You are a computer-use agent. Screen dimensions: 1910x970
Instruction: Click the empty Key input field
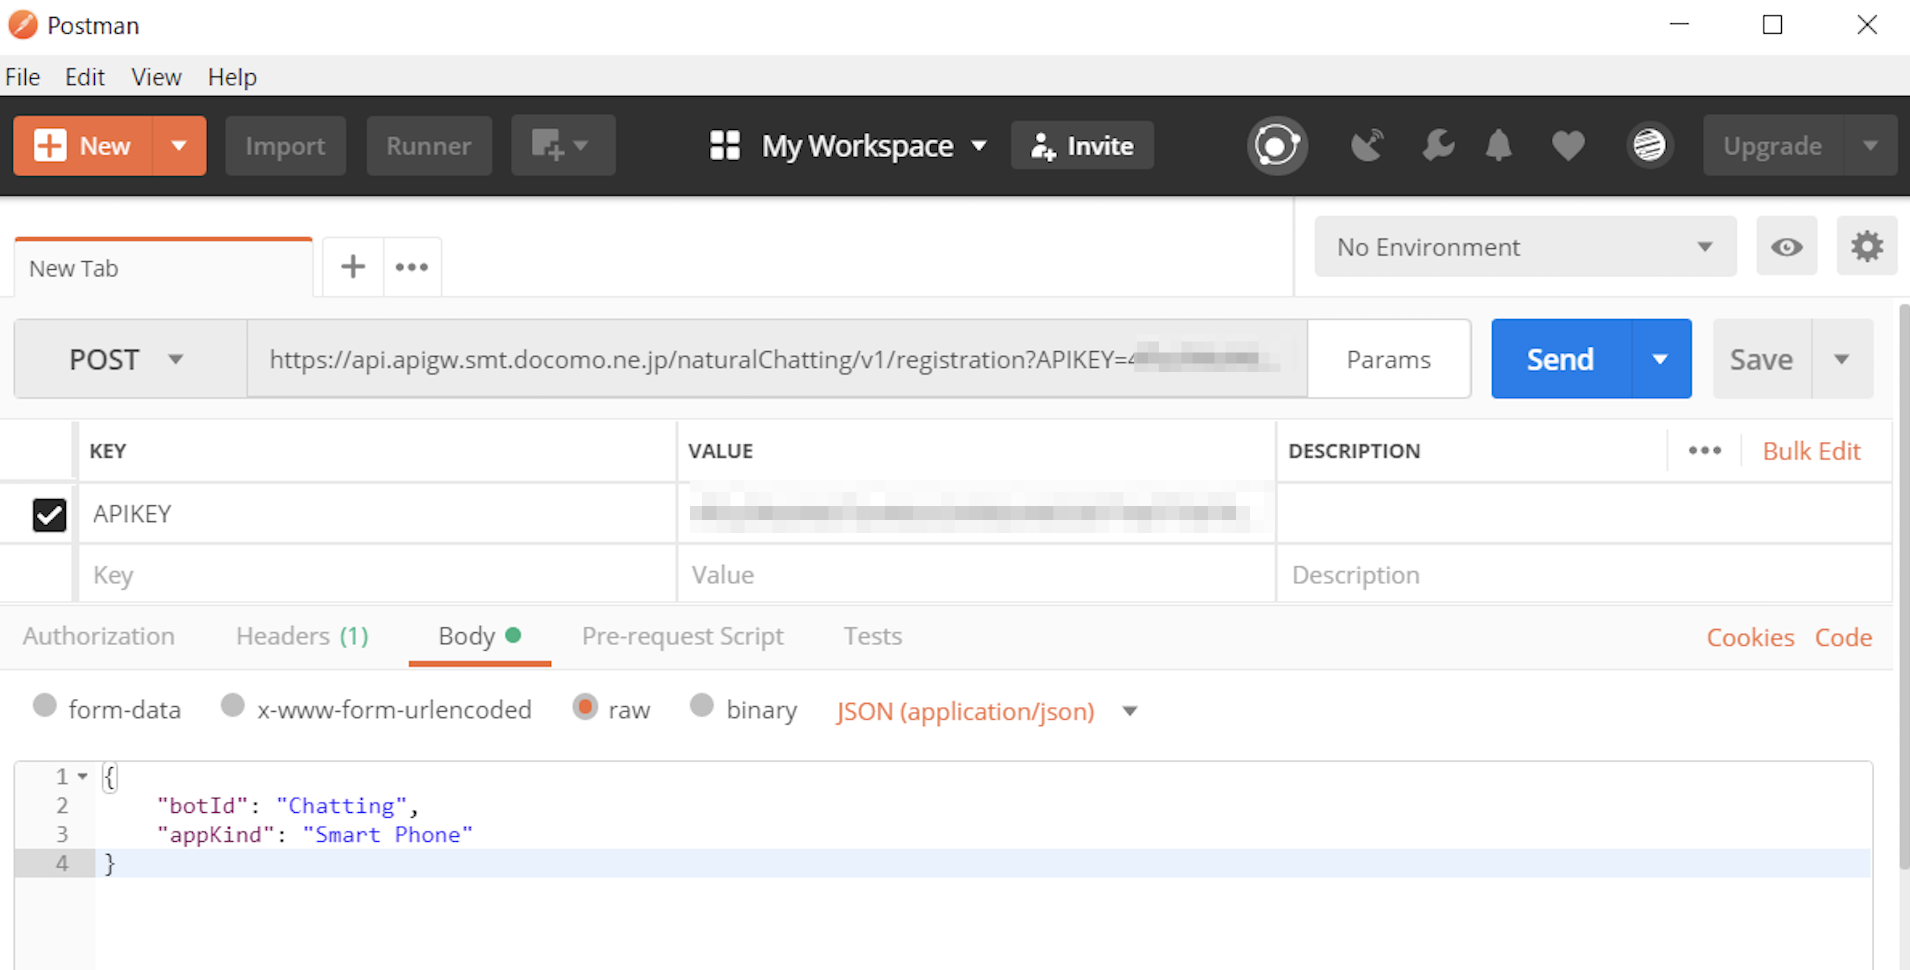(x=377, y=575)
